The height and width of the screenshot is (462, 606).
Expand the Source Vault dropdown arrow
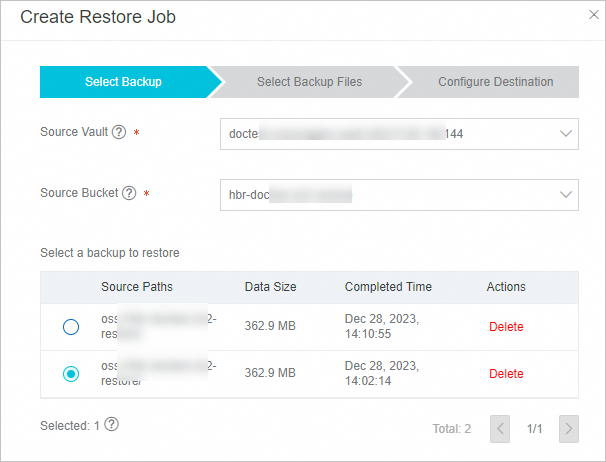pos(566,134)
